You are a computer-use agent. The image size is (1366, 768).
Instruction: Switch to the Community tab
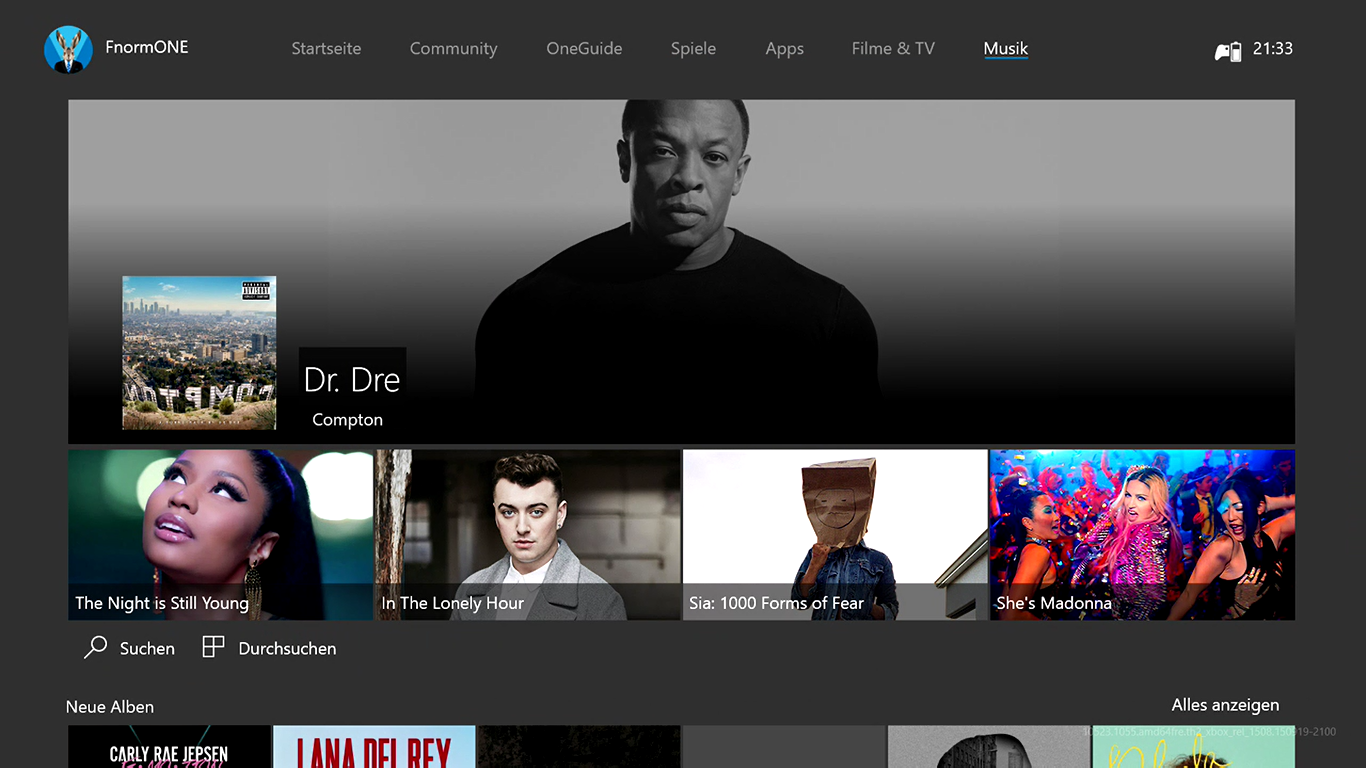click(453, 49)
